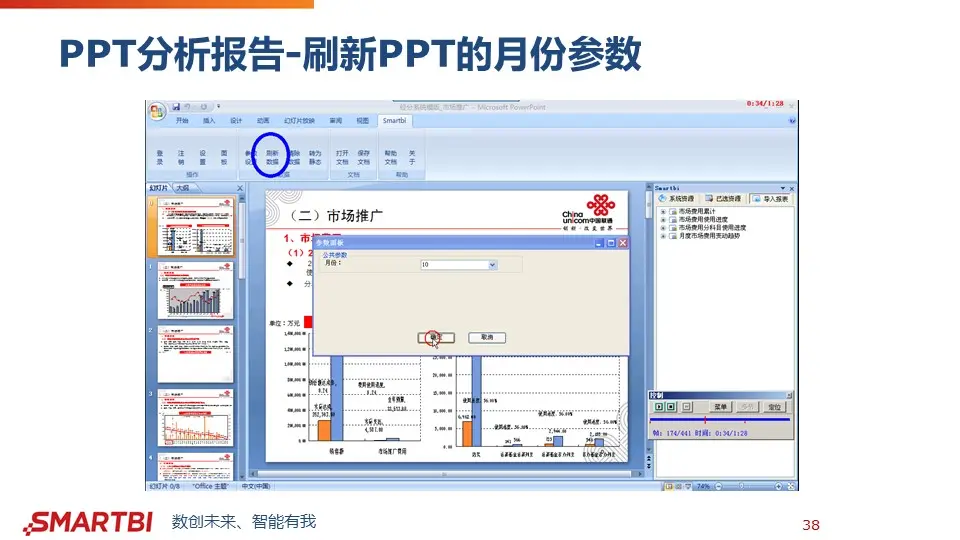This screenshot has width=960, height=540.
Task: Click the normal view icon in status bar
Action: click(669, 486)
